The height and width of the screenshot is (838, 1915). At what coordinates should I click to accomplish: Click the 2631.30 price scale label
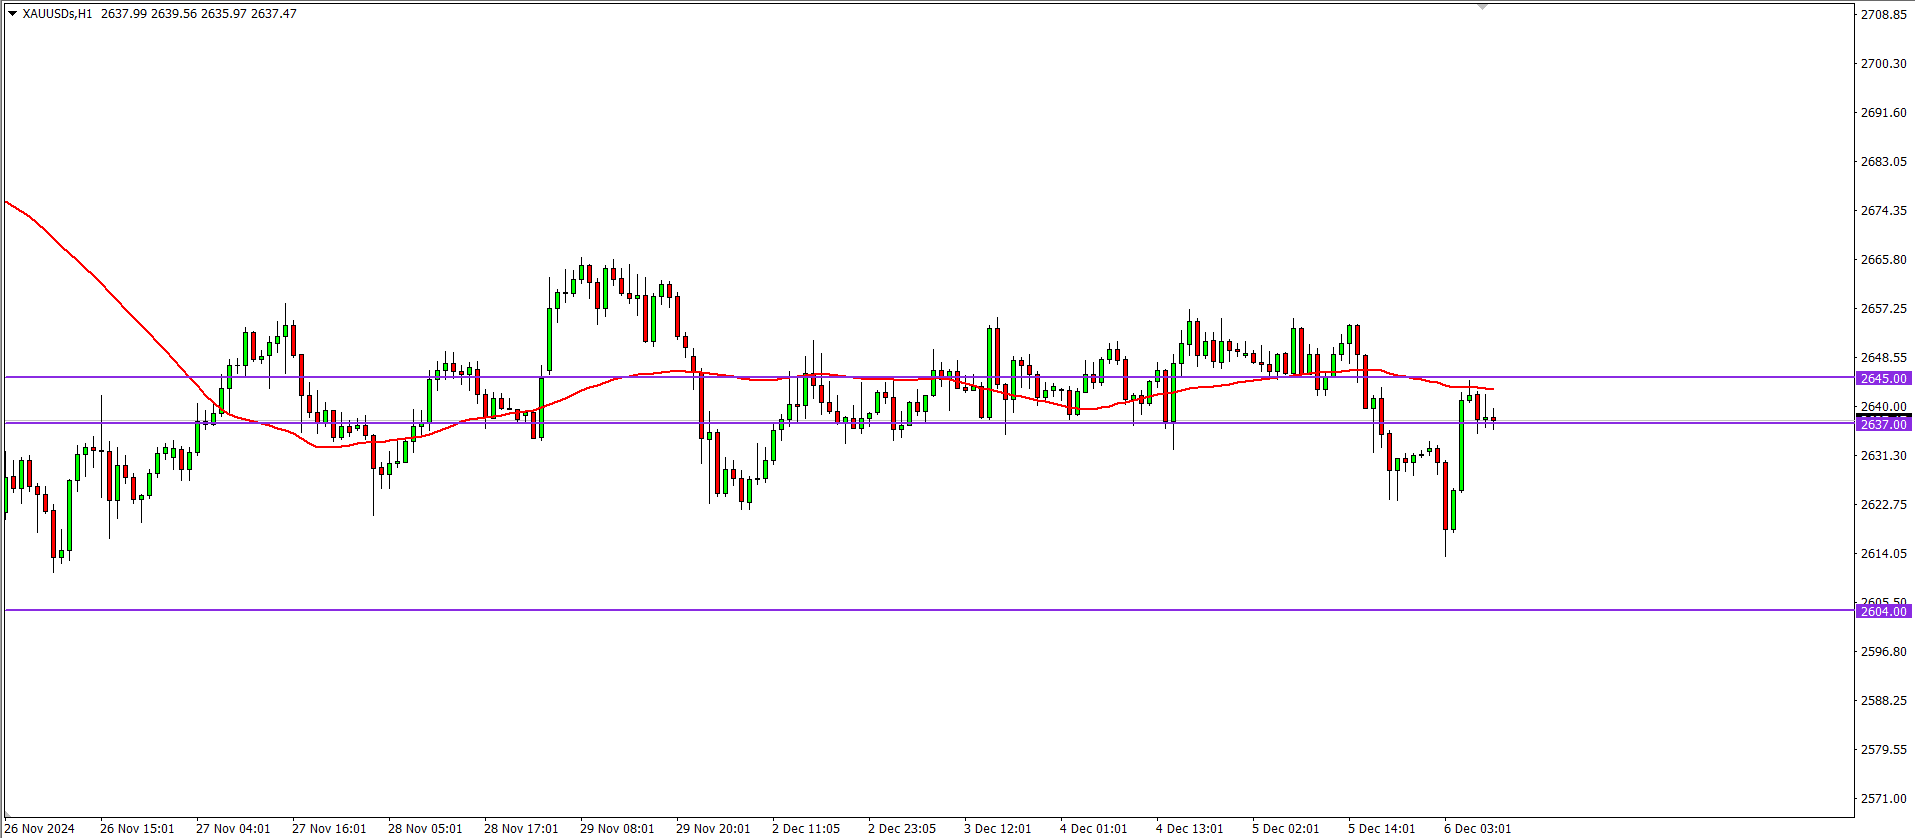pos(1883,455)
